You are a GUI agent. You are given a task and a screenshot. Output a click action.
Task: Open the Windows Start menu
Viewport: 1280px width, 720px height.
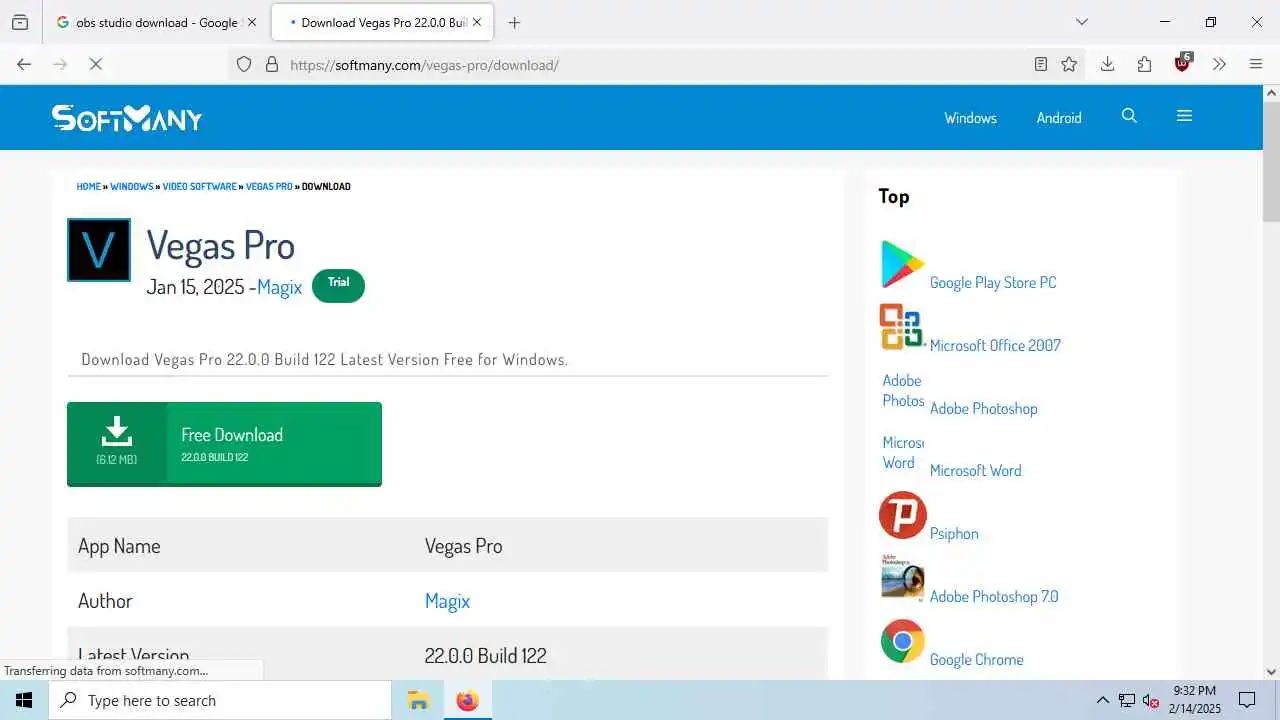[x=24, y=700]
